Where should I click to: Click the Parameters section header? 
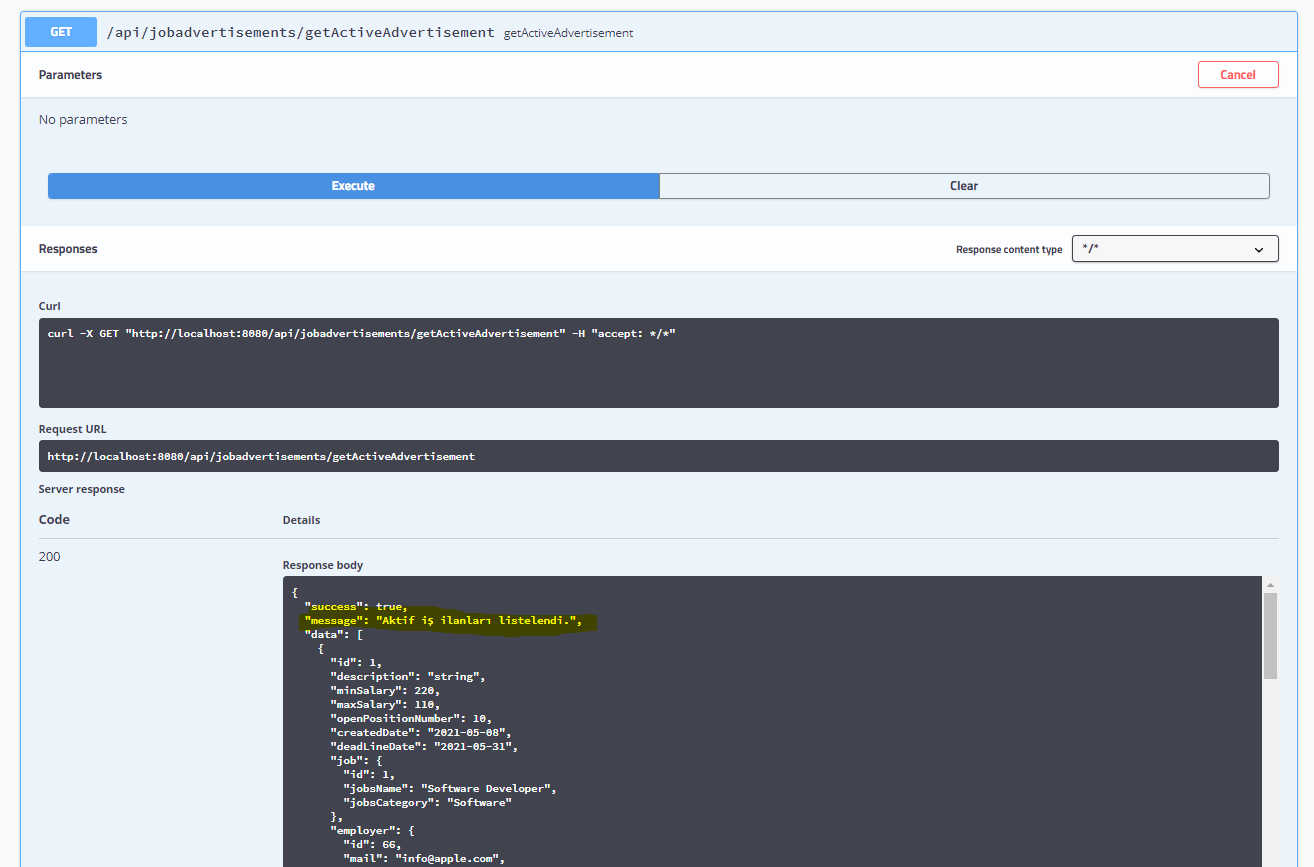(70, 74)
